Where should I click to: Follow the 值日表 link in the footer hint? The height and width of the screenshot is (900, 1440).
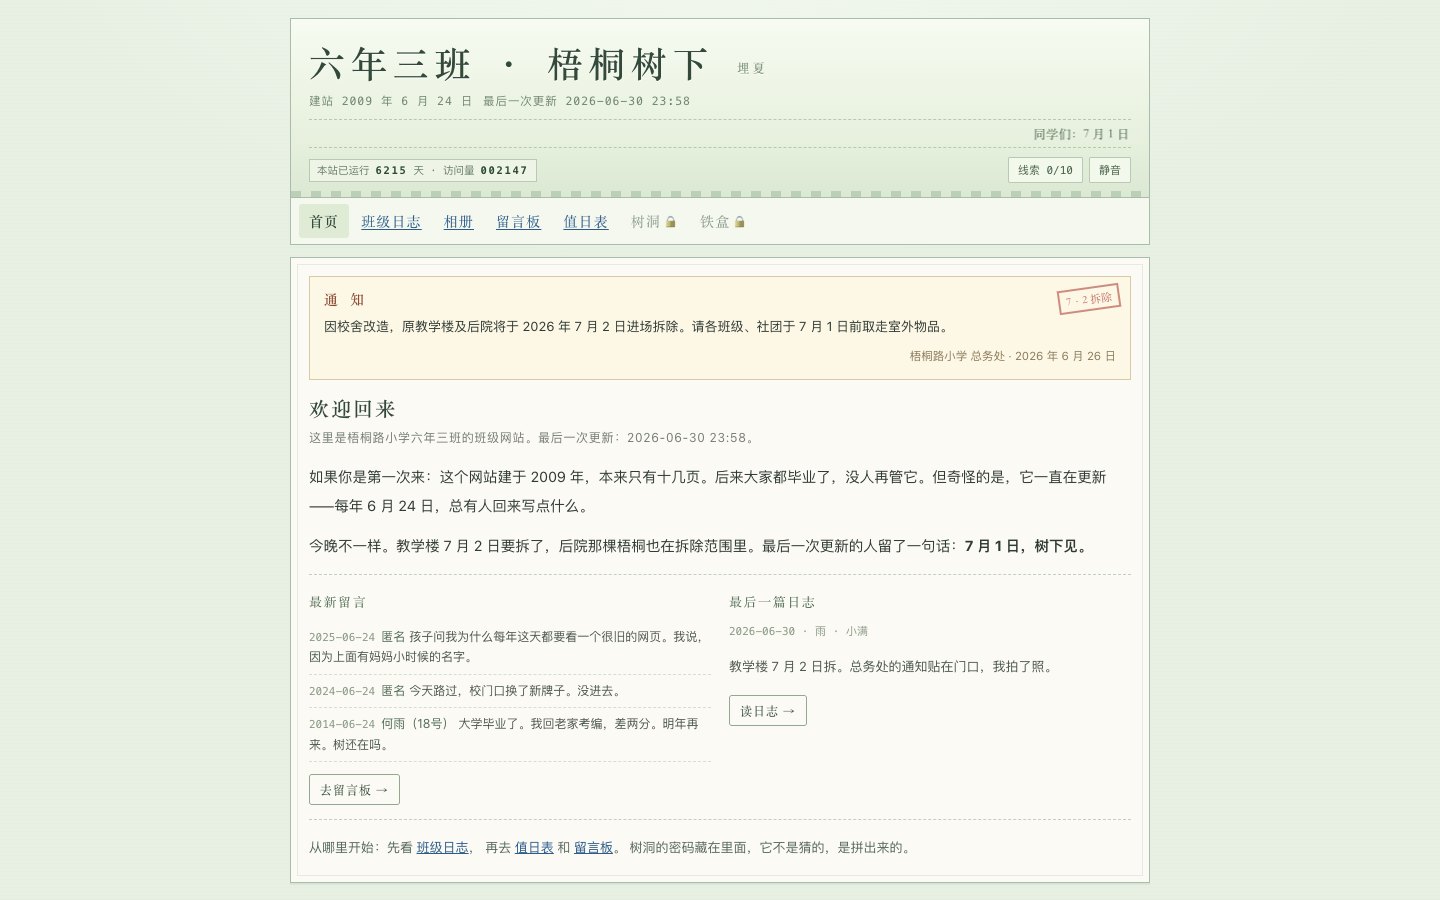[x=534, y=848]
